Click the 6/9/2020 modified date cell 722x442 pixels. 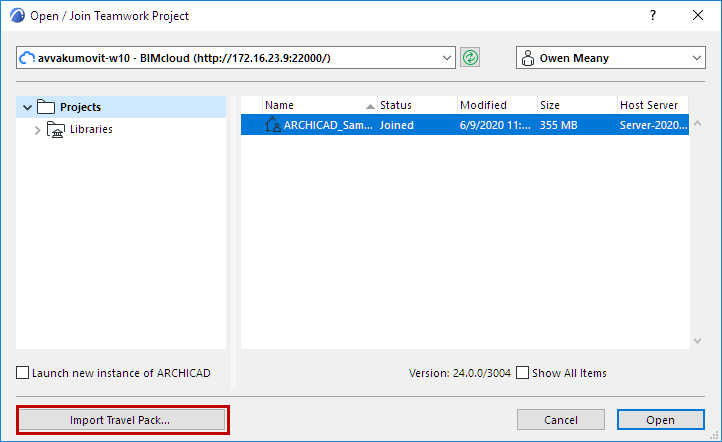[495, 125]
